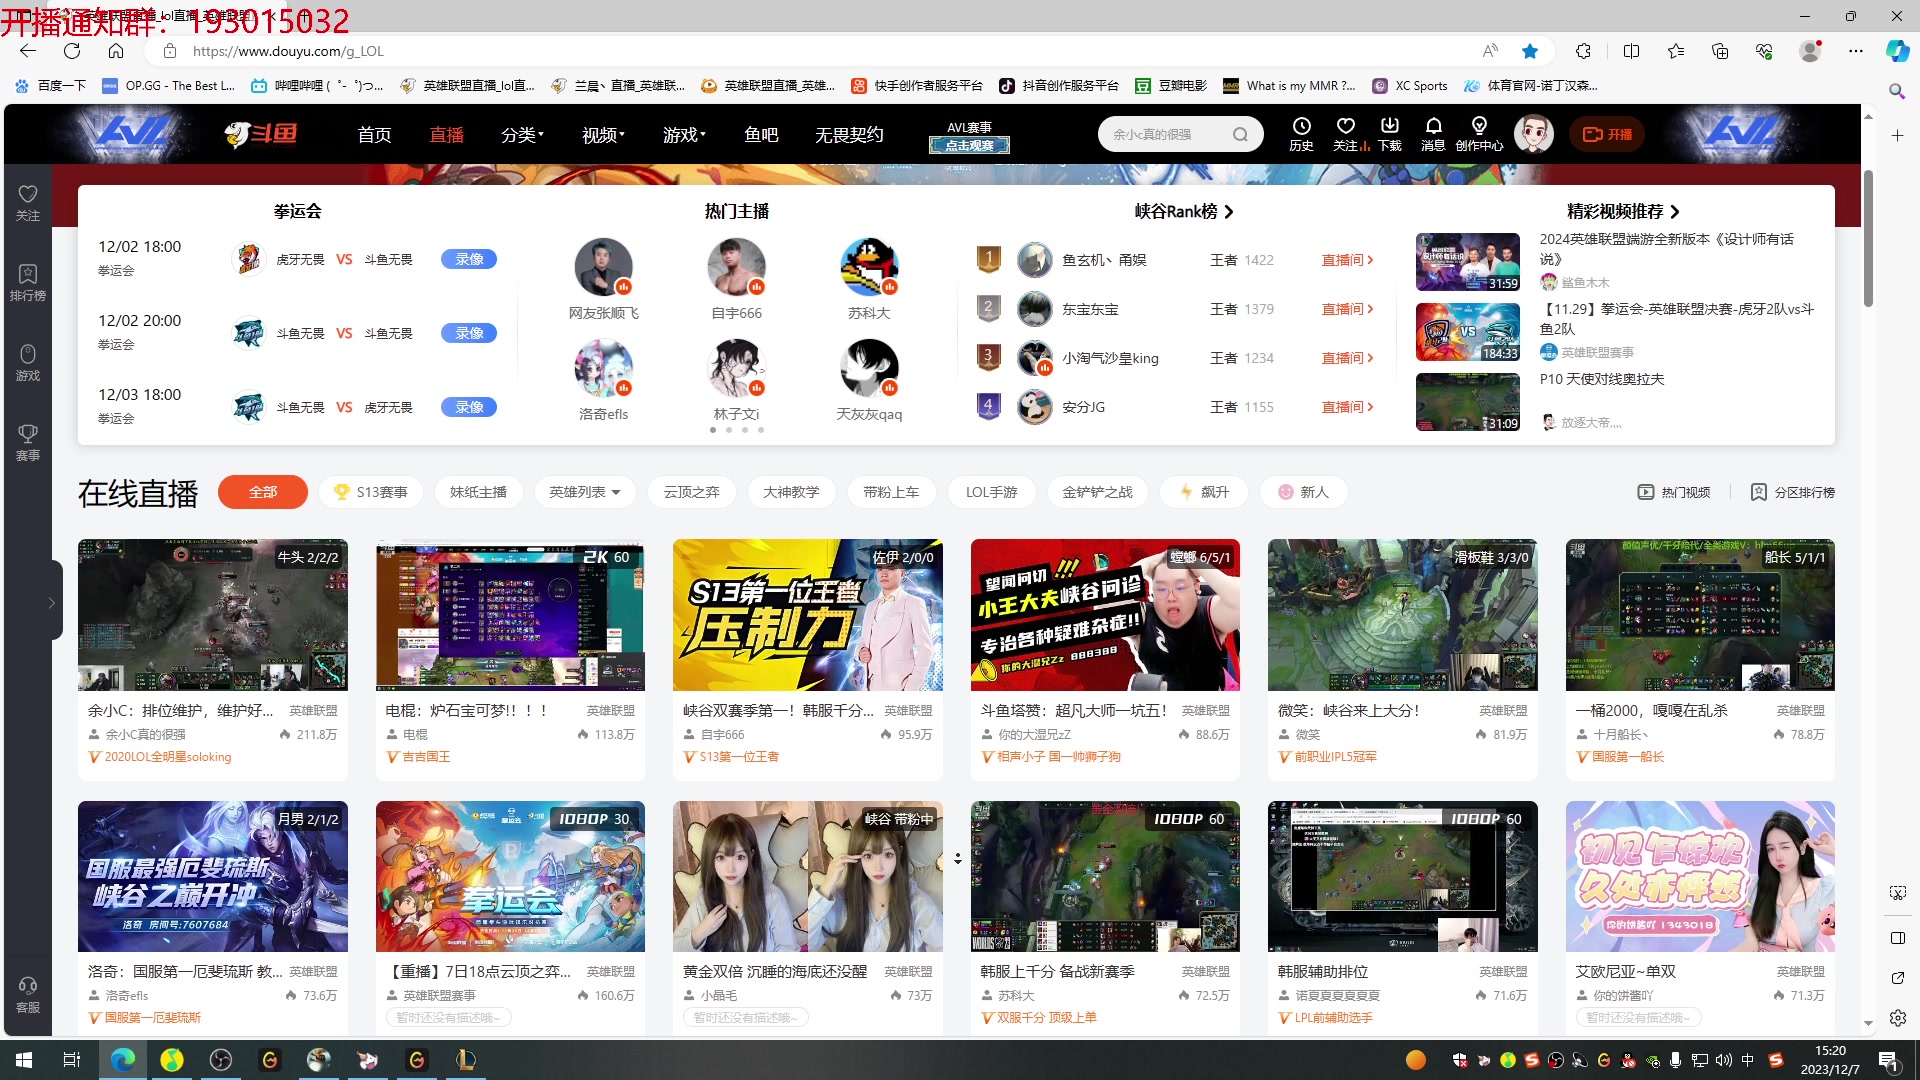Screen dimensions: 1920x1080
Task: Select the 云顶之弈 filter tab
Action: click(x=691, y=492)
